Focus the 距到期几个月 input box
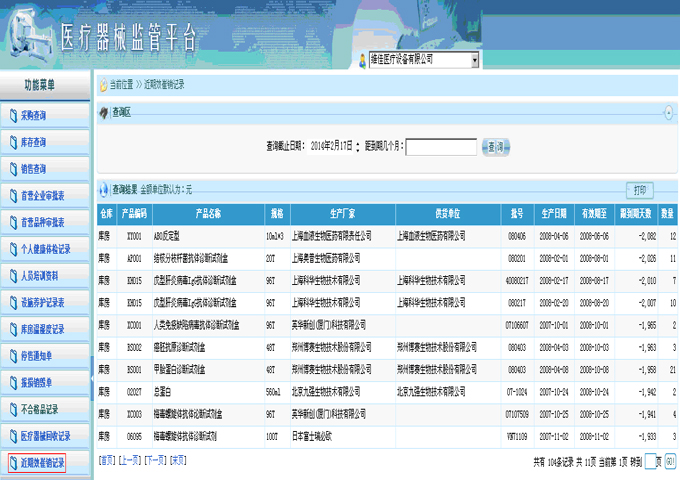Screen dimensions: 680x480 [441, 147]
